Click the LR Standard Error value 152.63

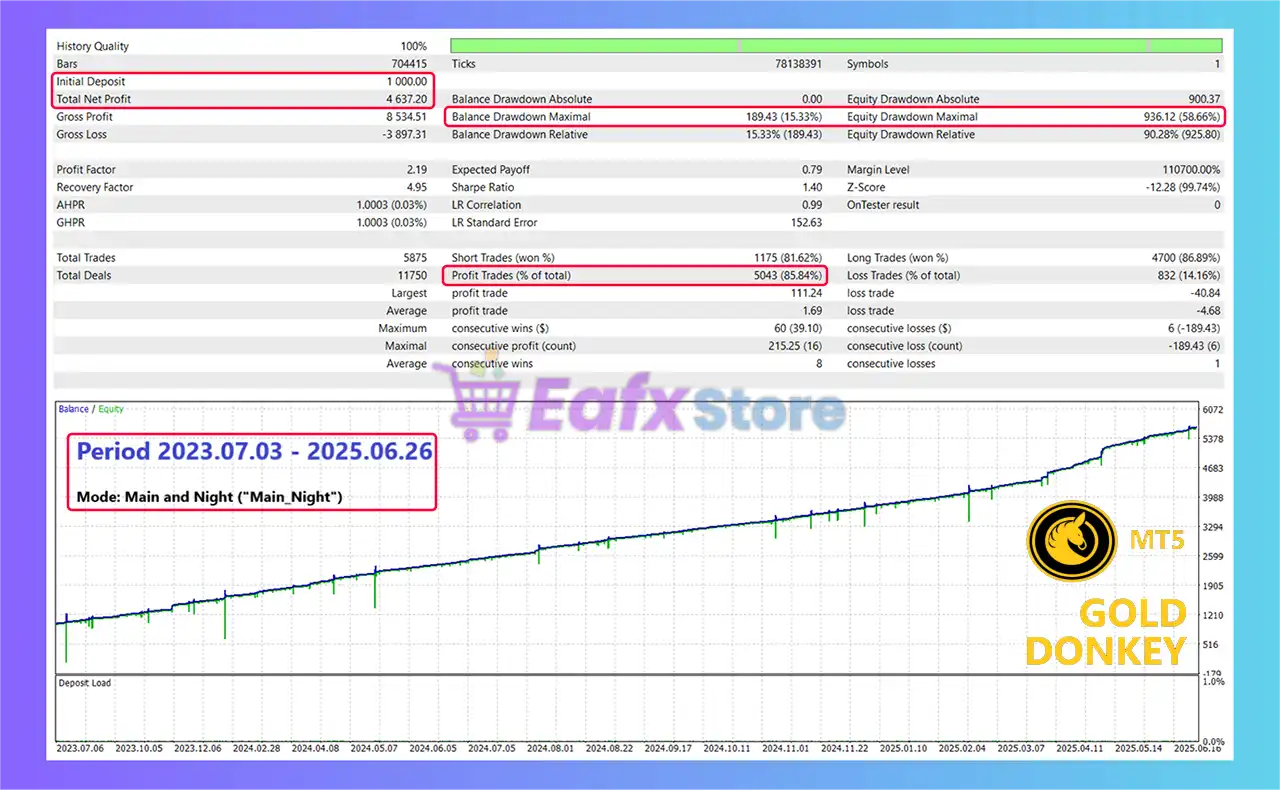tap(806, 222)
